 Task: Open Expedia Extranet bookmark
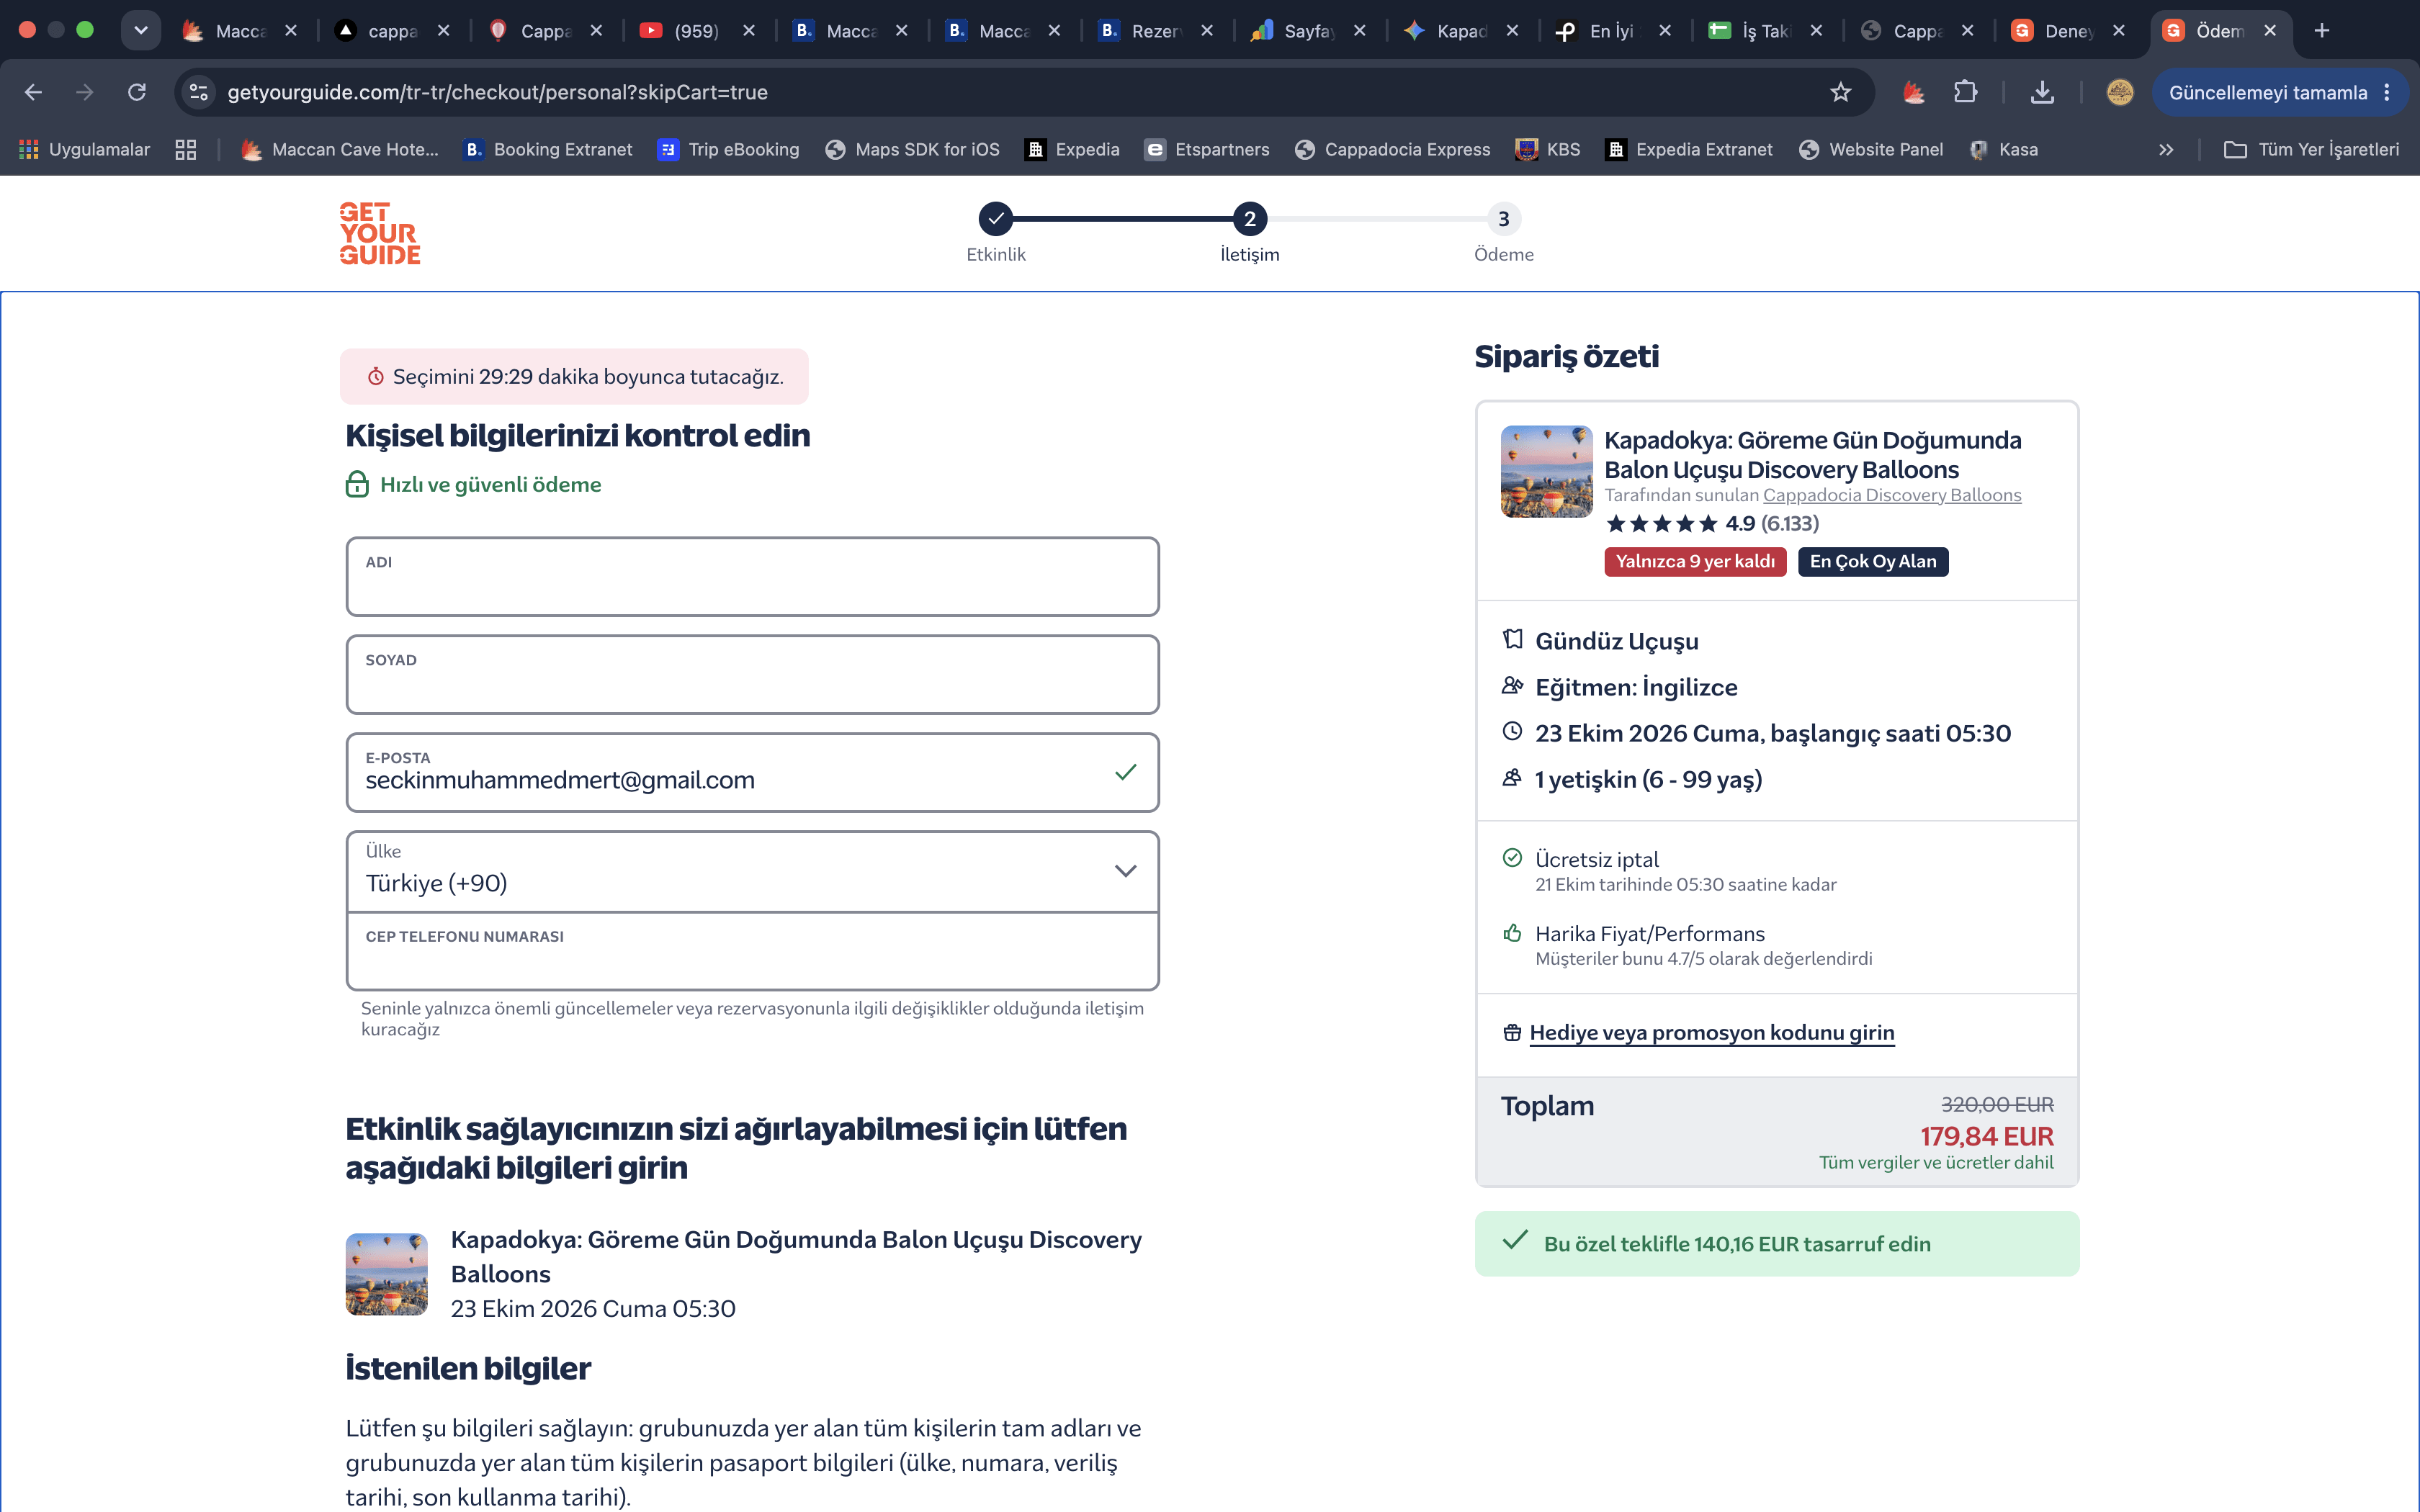[1689, 150]
